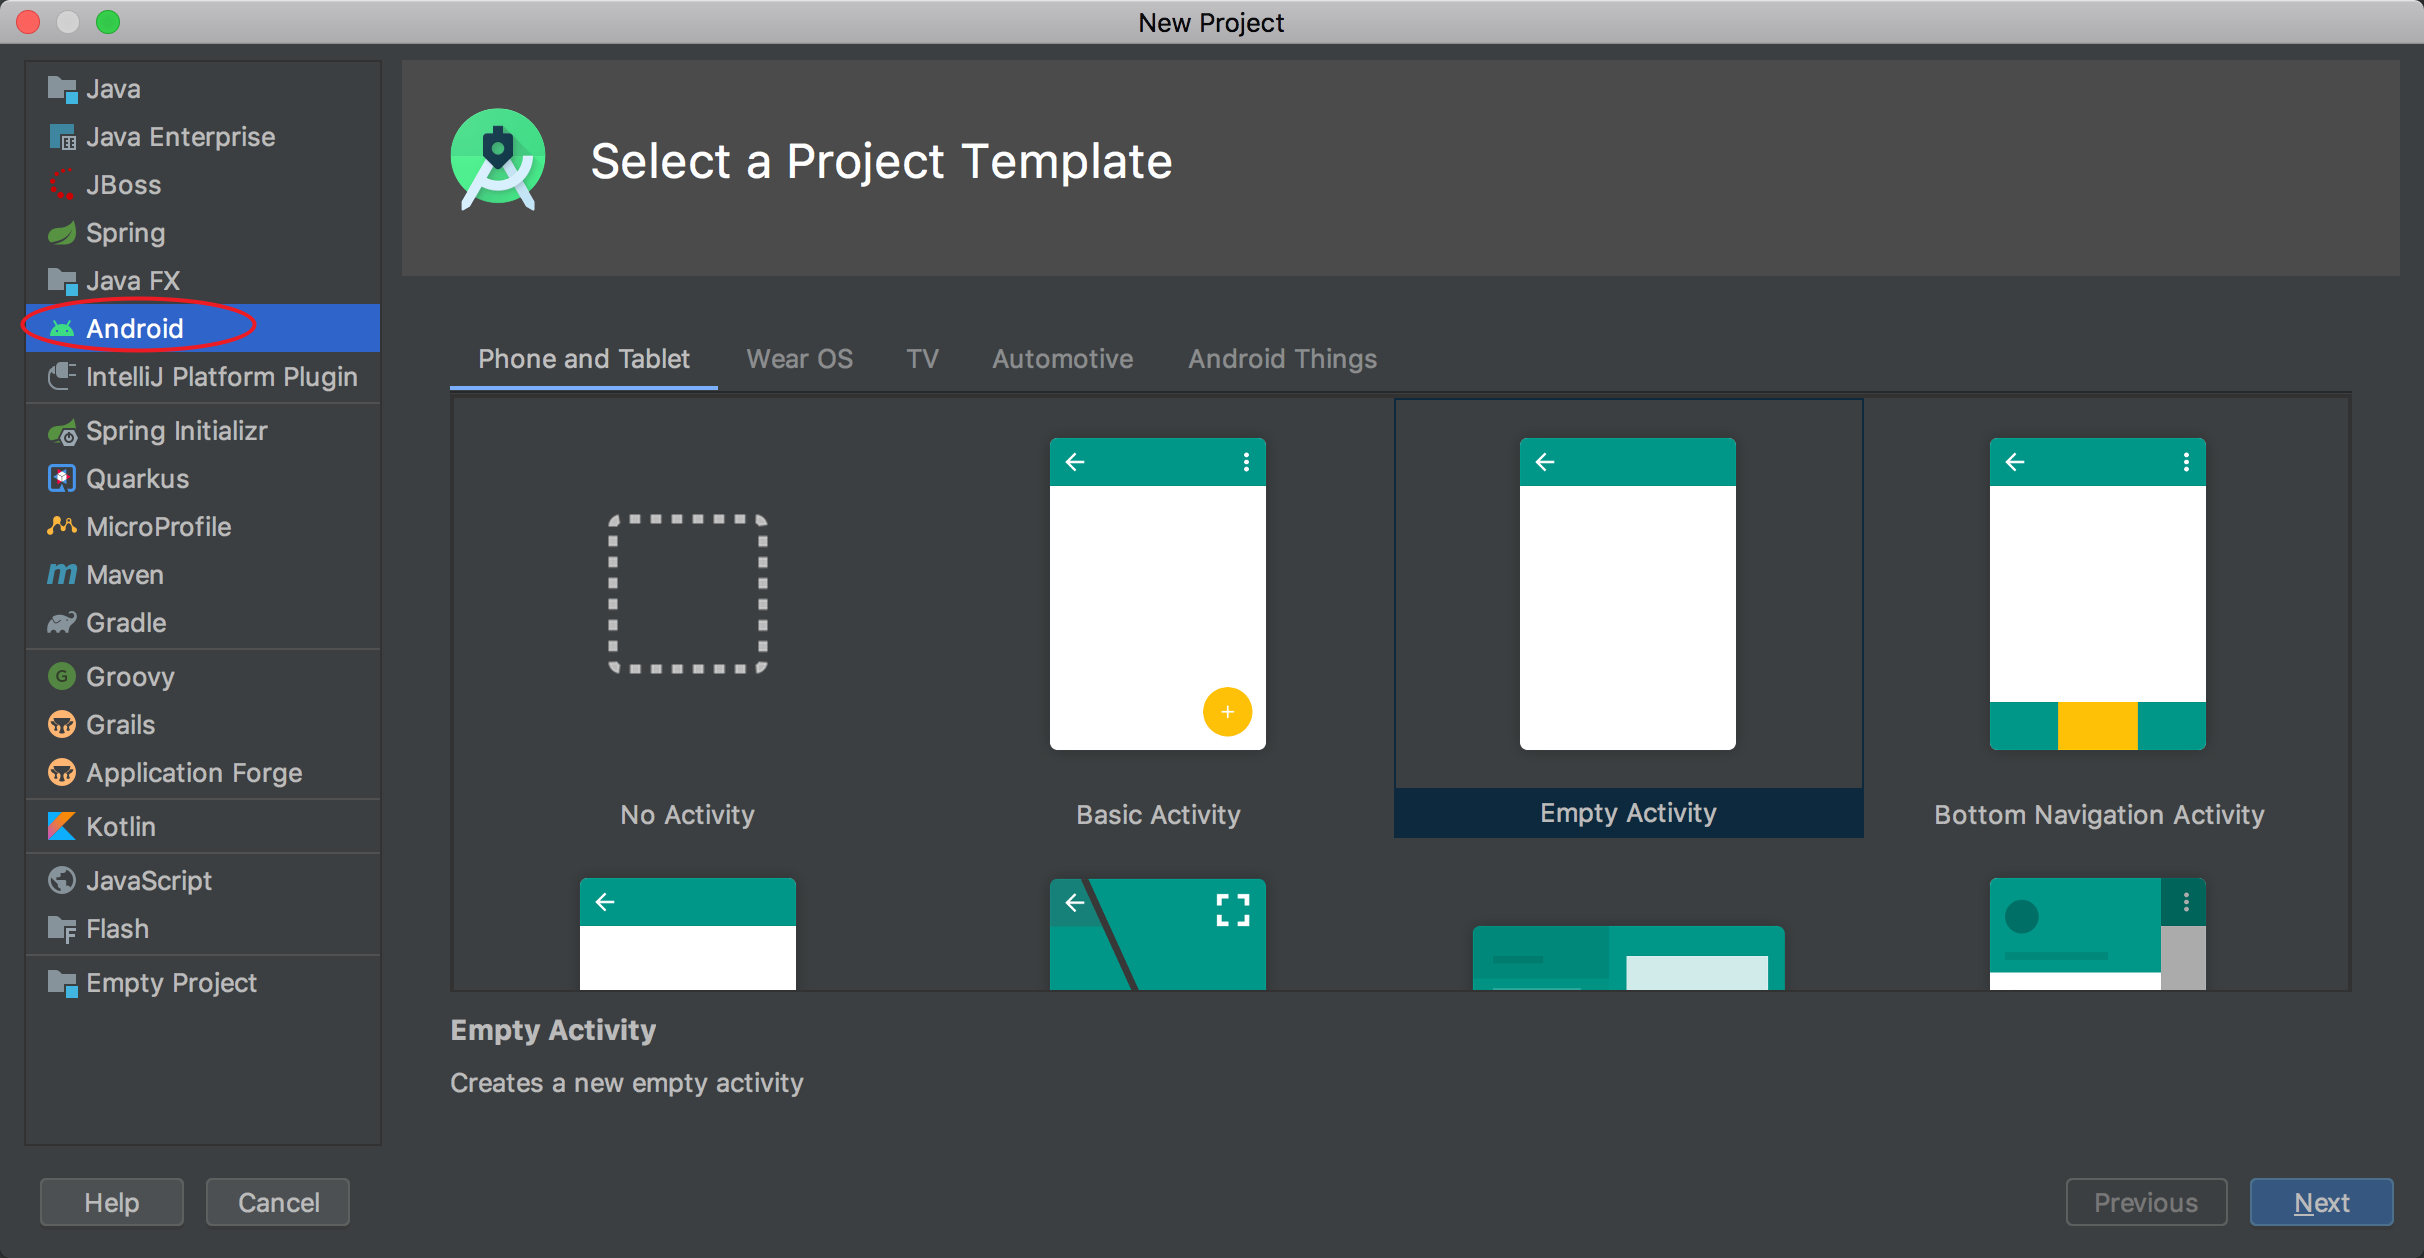The image size is (2424, 1258).
Task: Select the Java project type
Action: coord(203,89)
